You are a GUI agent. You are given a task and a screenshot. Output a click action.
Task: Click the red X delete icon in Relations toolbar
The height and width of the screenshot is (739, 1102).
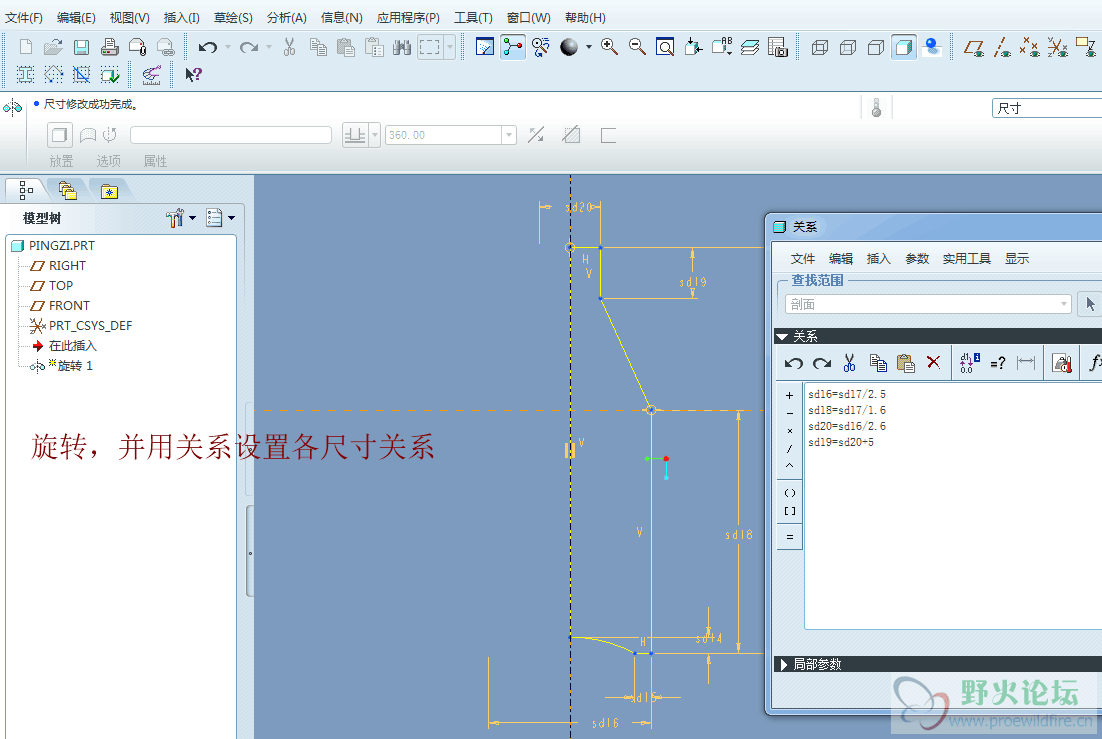pyautogui.click(x=933, y=363)
